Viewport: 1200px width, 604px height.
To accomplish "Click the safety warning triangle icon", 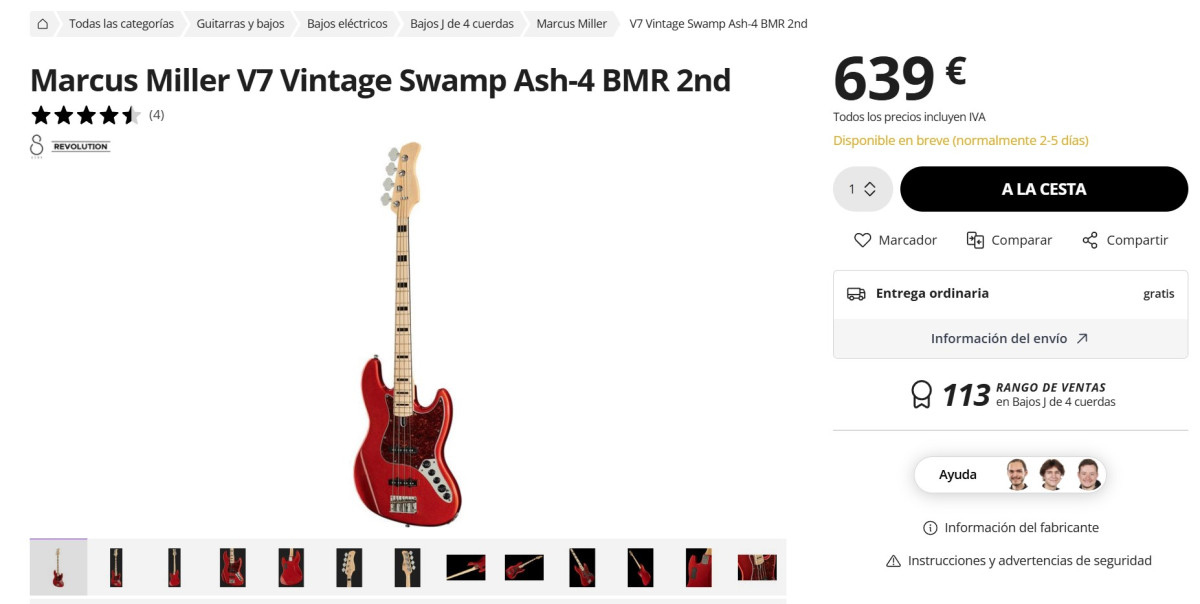I will pos(894,561).
